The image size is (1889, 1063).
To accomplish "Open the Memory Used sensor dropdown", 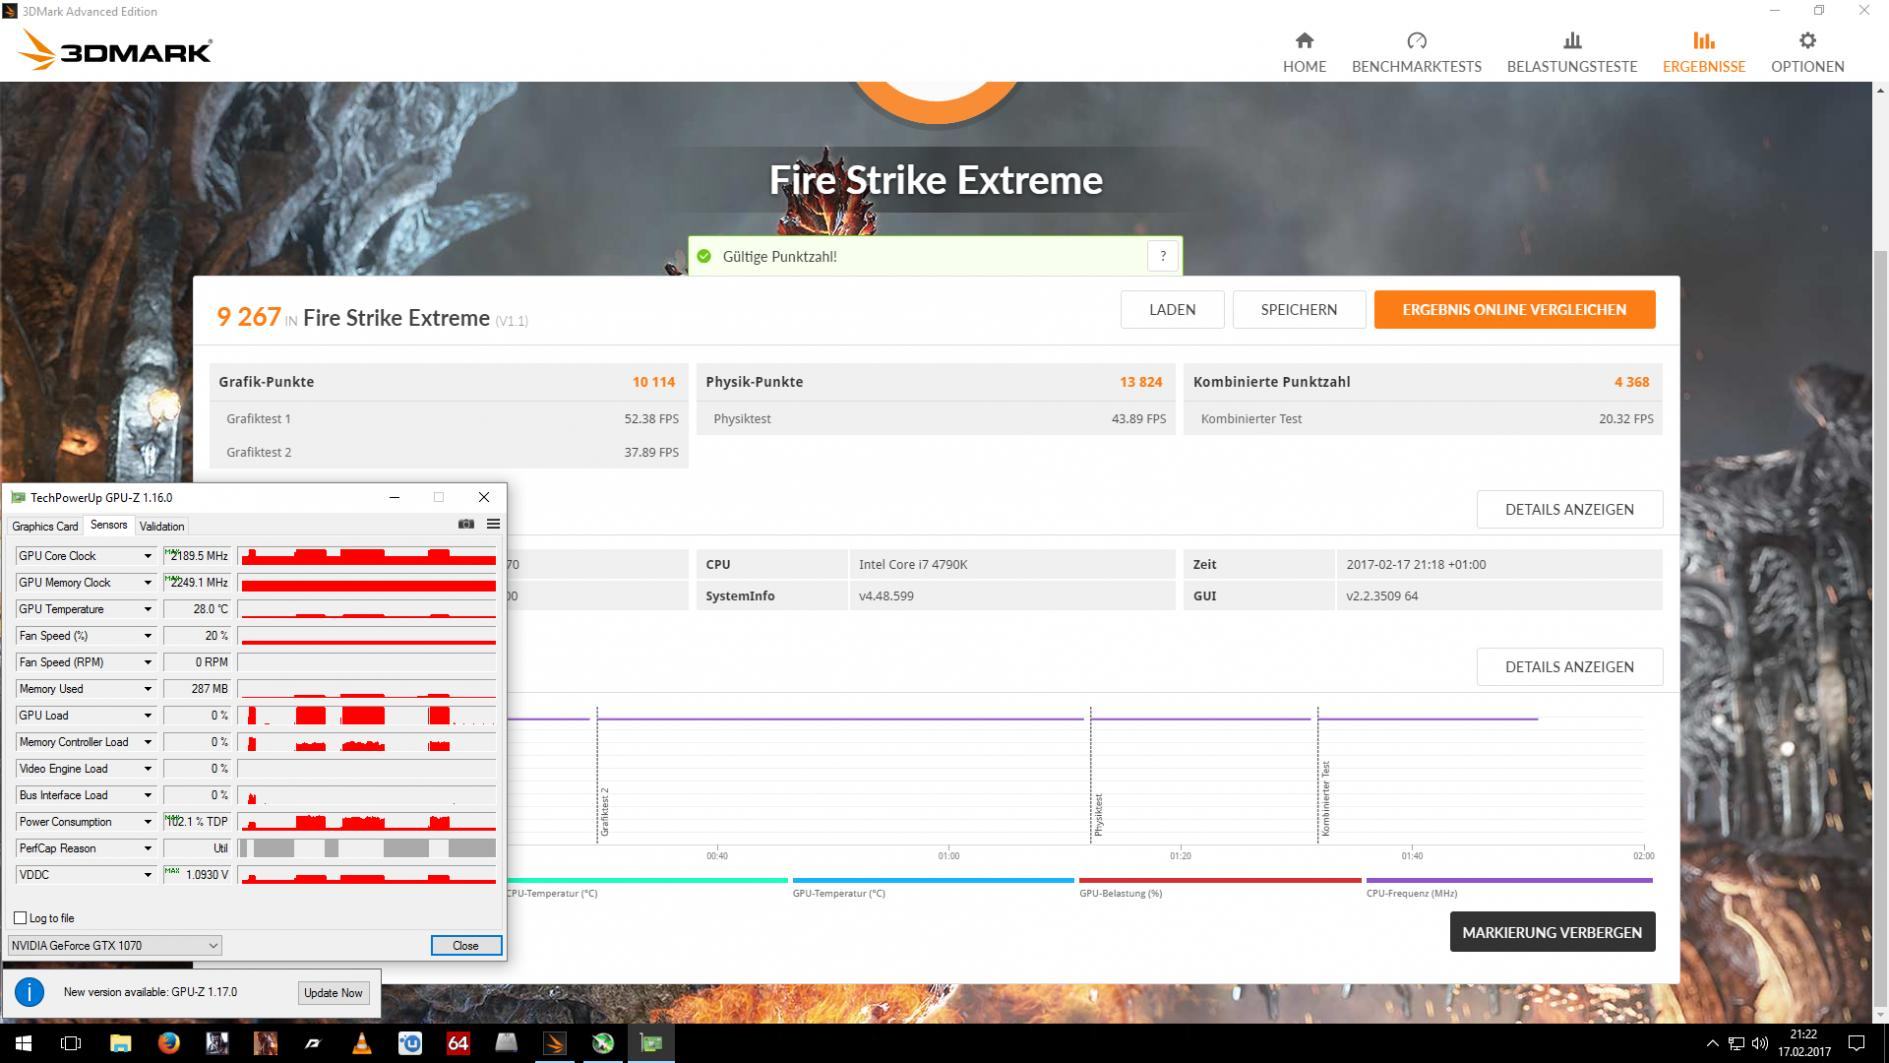I will click(147, 689).
